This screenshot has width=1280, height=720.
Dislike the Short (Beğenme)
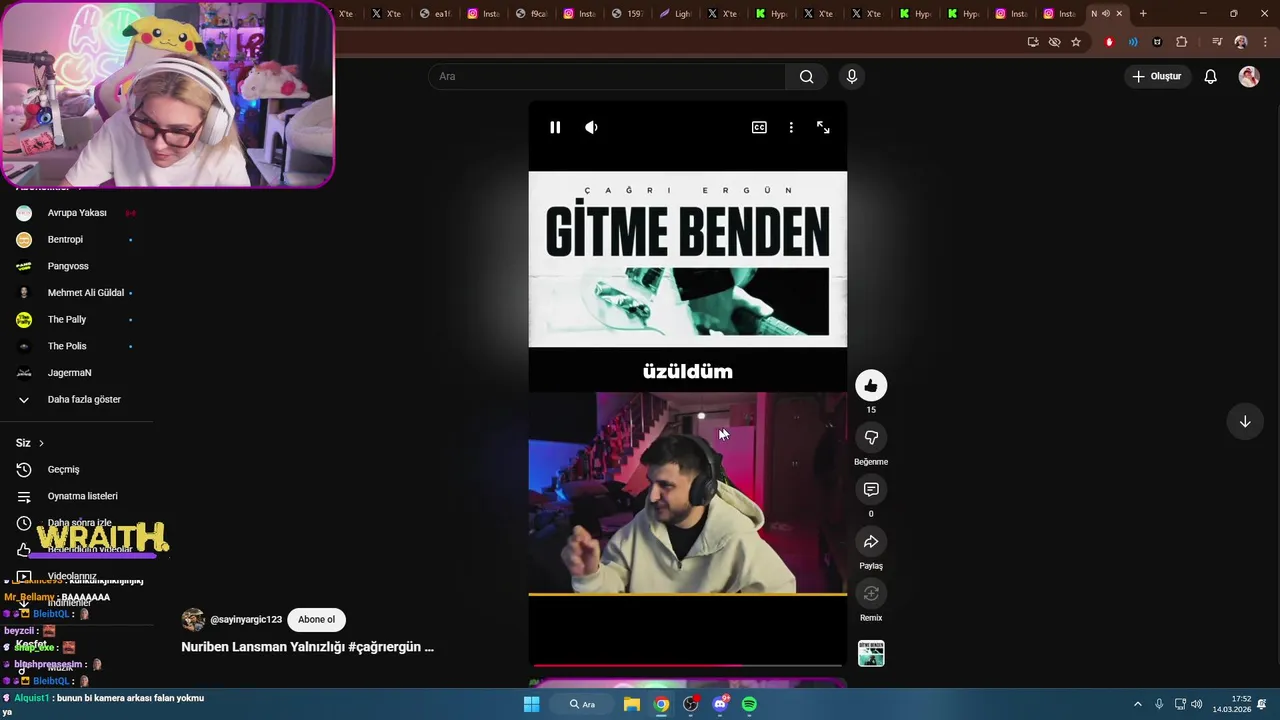(871, 437)
